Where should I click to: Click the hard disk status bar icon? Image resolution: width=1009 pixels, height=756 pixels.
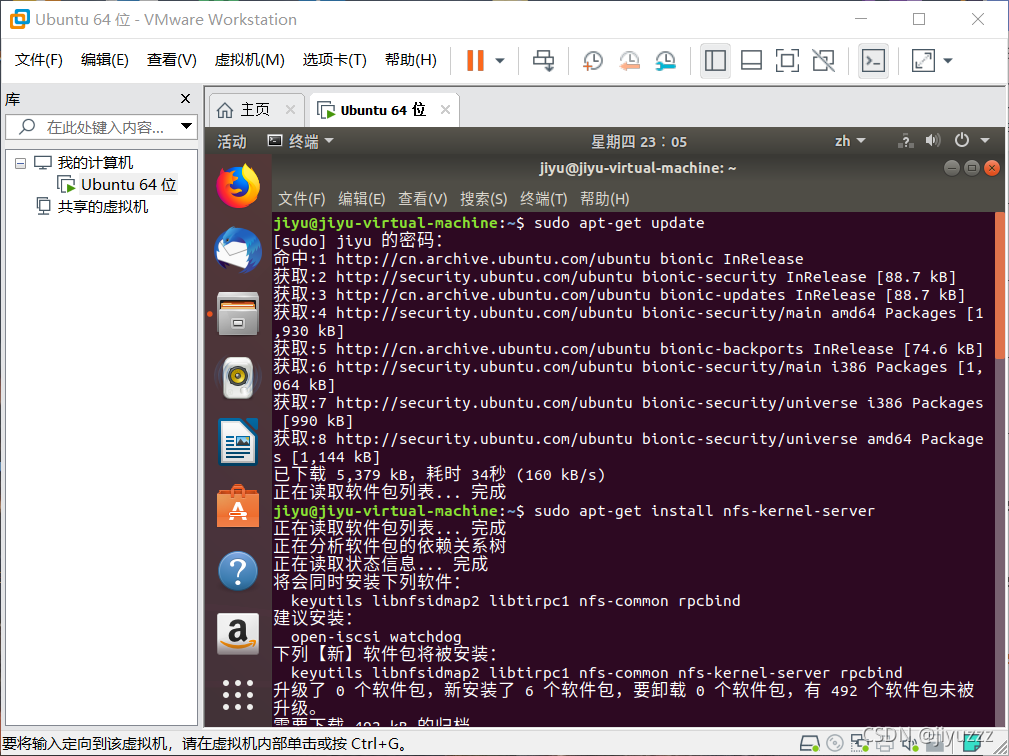810,744
